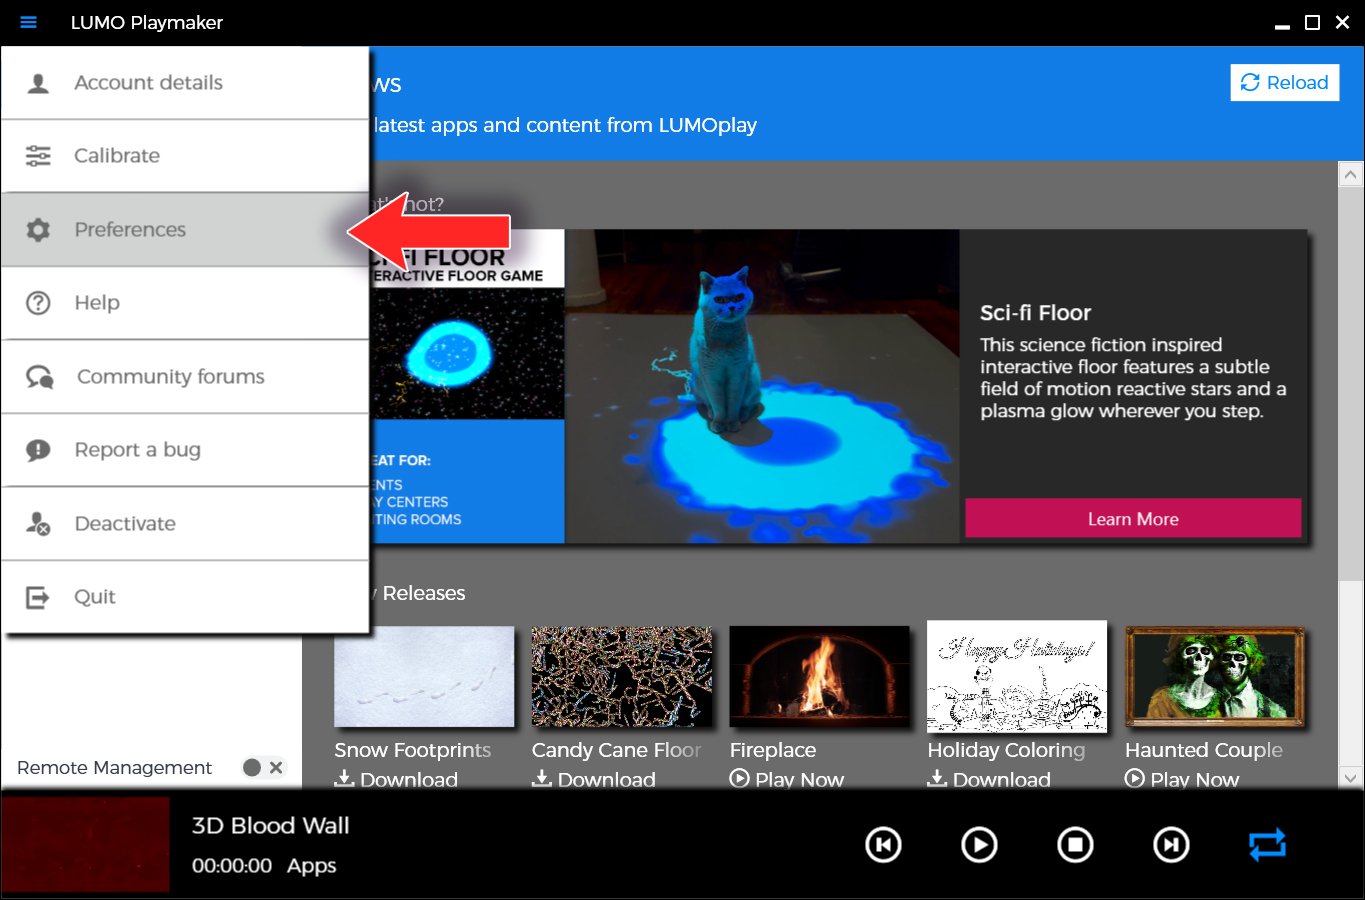This screenshot has height=900, width=1365.
Task: Click the Account details person icon
Action: (38, 83)
